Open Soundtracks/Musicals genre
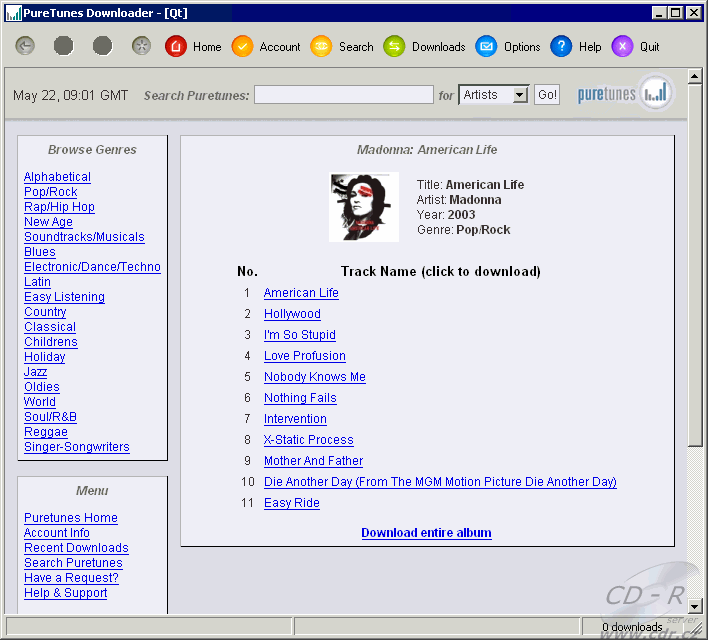 pos(84,237)
